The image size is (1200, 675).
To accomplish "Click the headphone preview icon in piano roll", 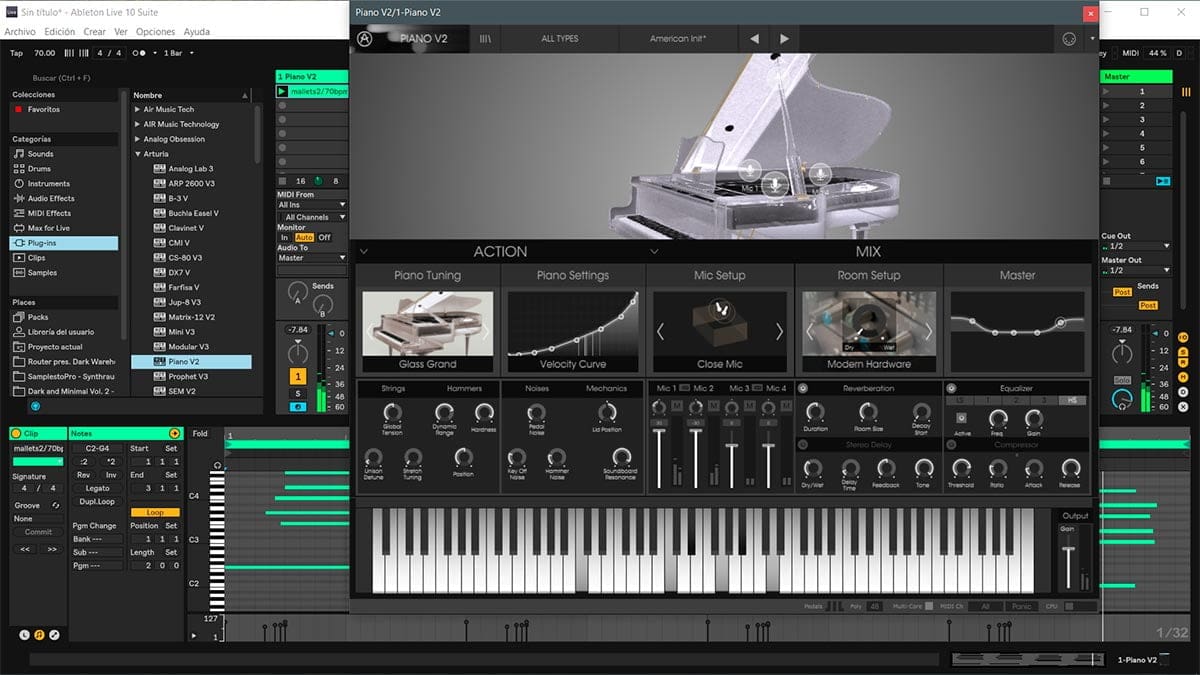I will [x=217, y=466].
